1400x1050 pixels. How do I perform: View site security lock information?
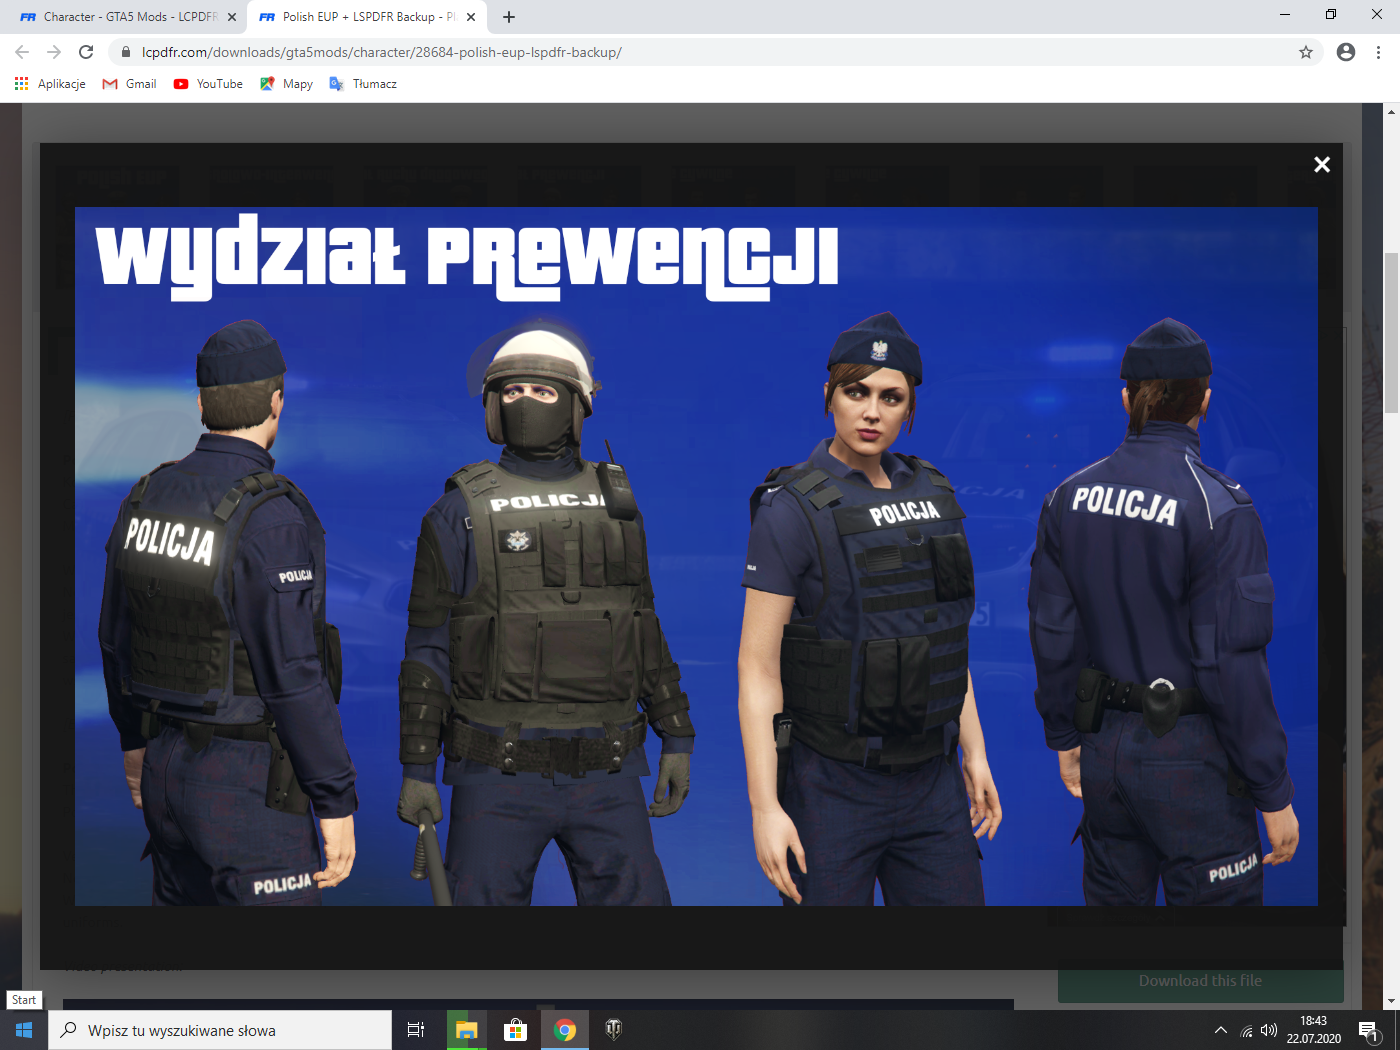pyautogui.click(x=126, y=52)
